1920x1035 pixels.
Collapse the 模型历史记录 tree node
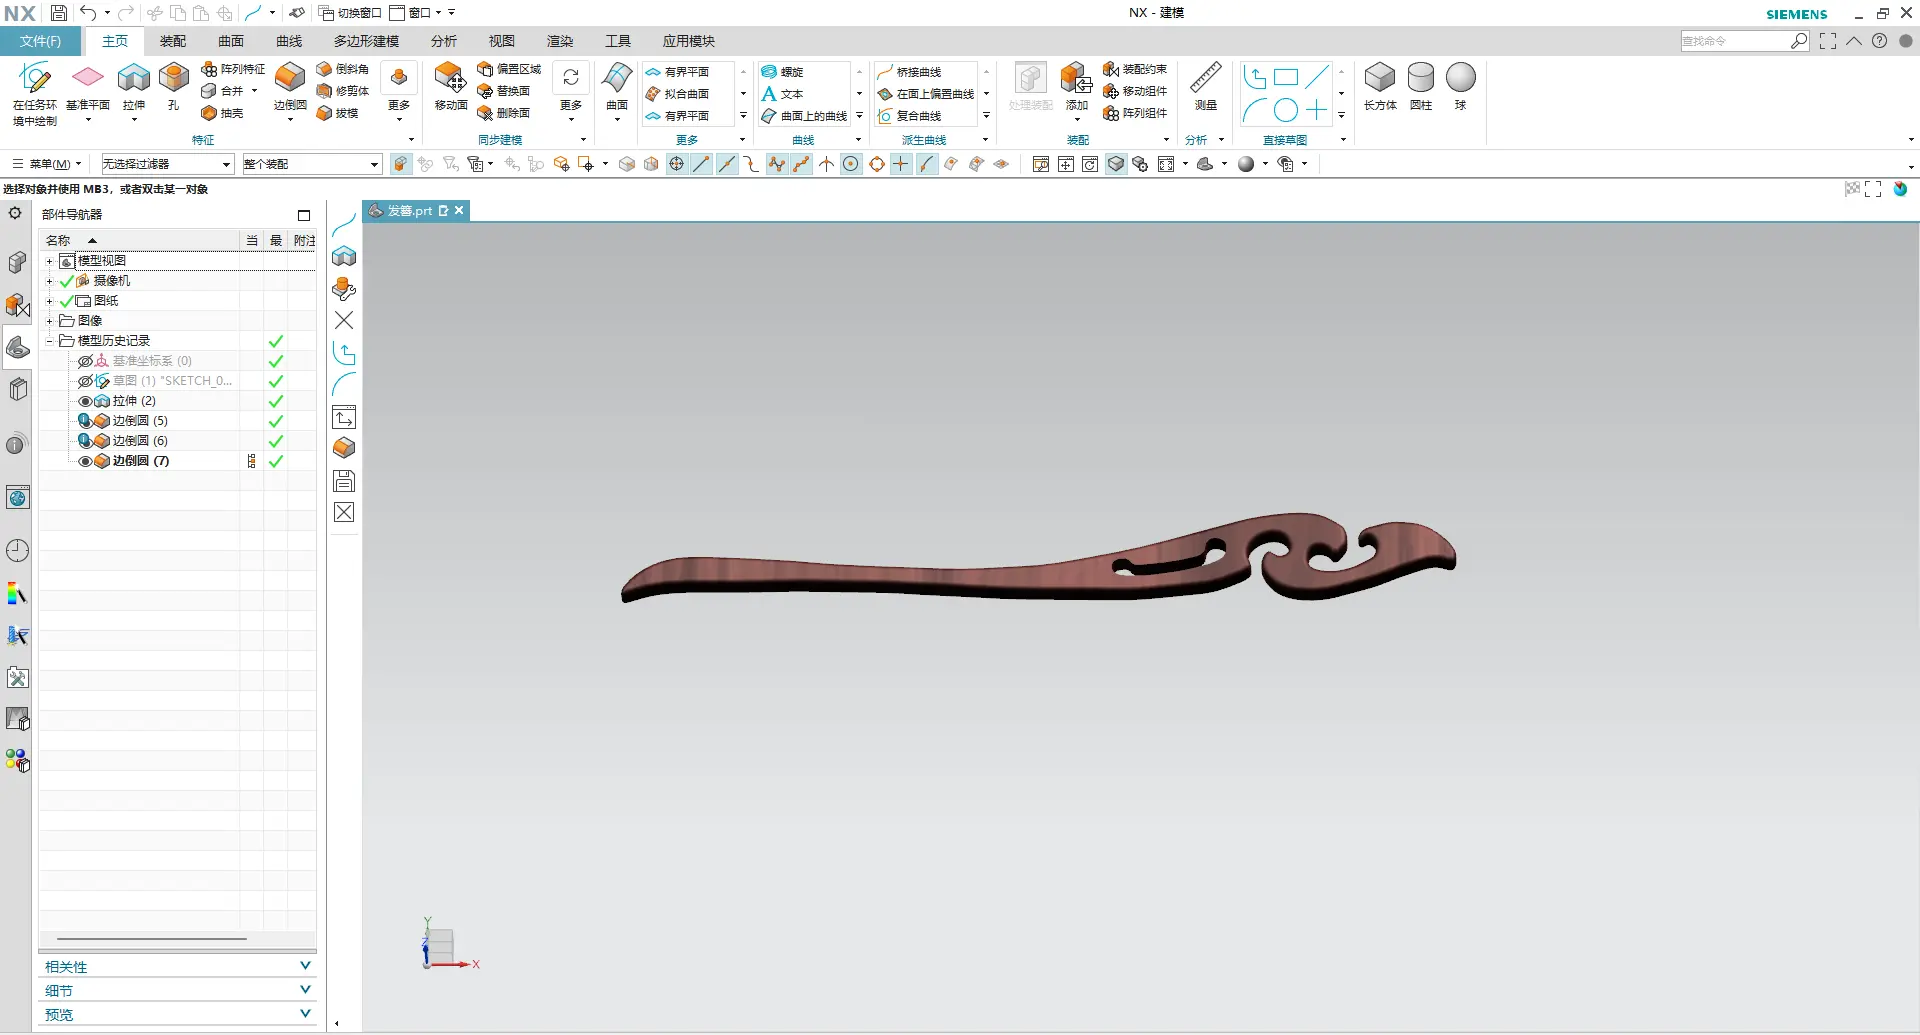pos(49,341)
